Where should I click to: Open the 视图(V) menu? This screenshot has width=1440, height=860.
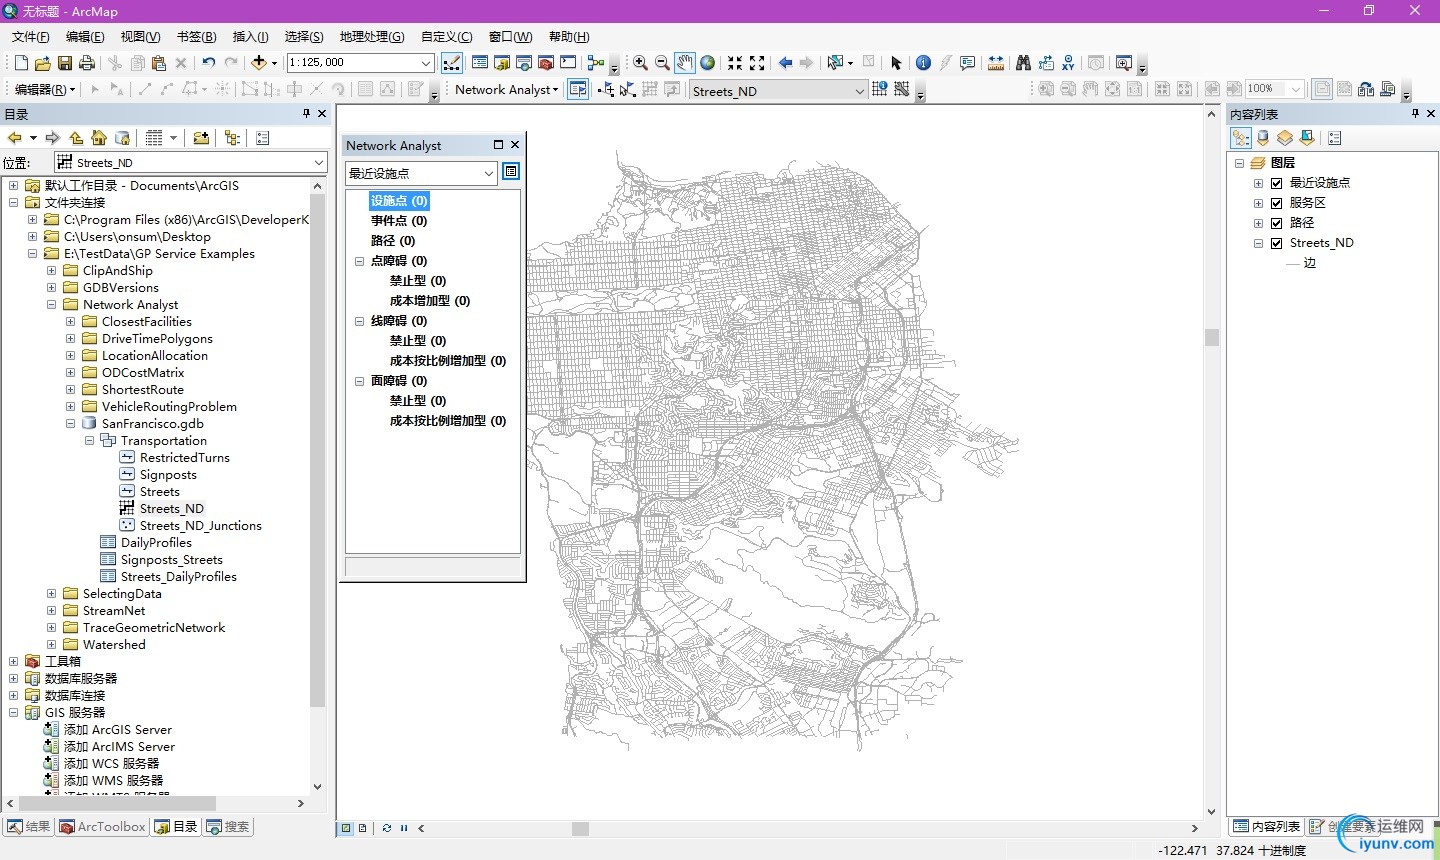pyautogui.click(x=140, y=37)
